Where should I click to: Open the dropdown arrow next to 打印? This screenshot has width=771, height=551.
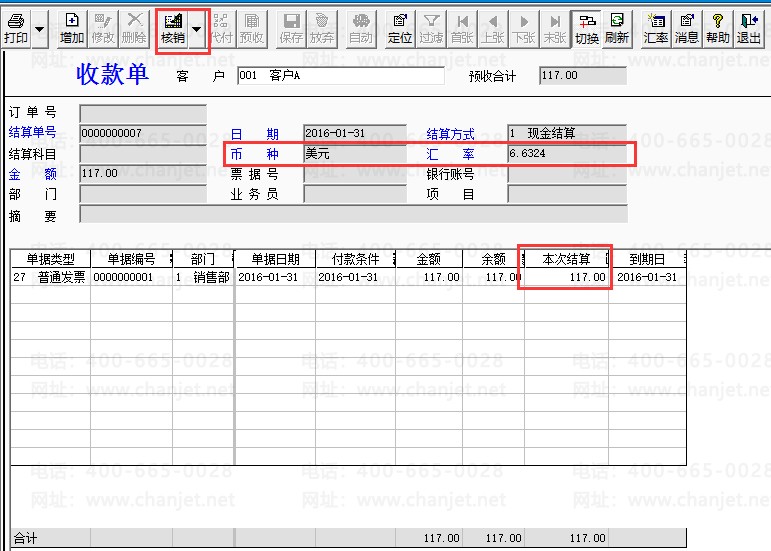pos(40,29)
